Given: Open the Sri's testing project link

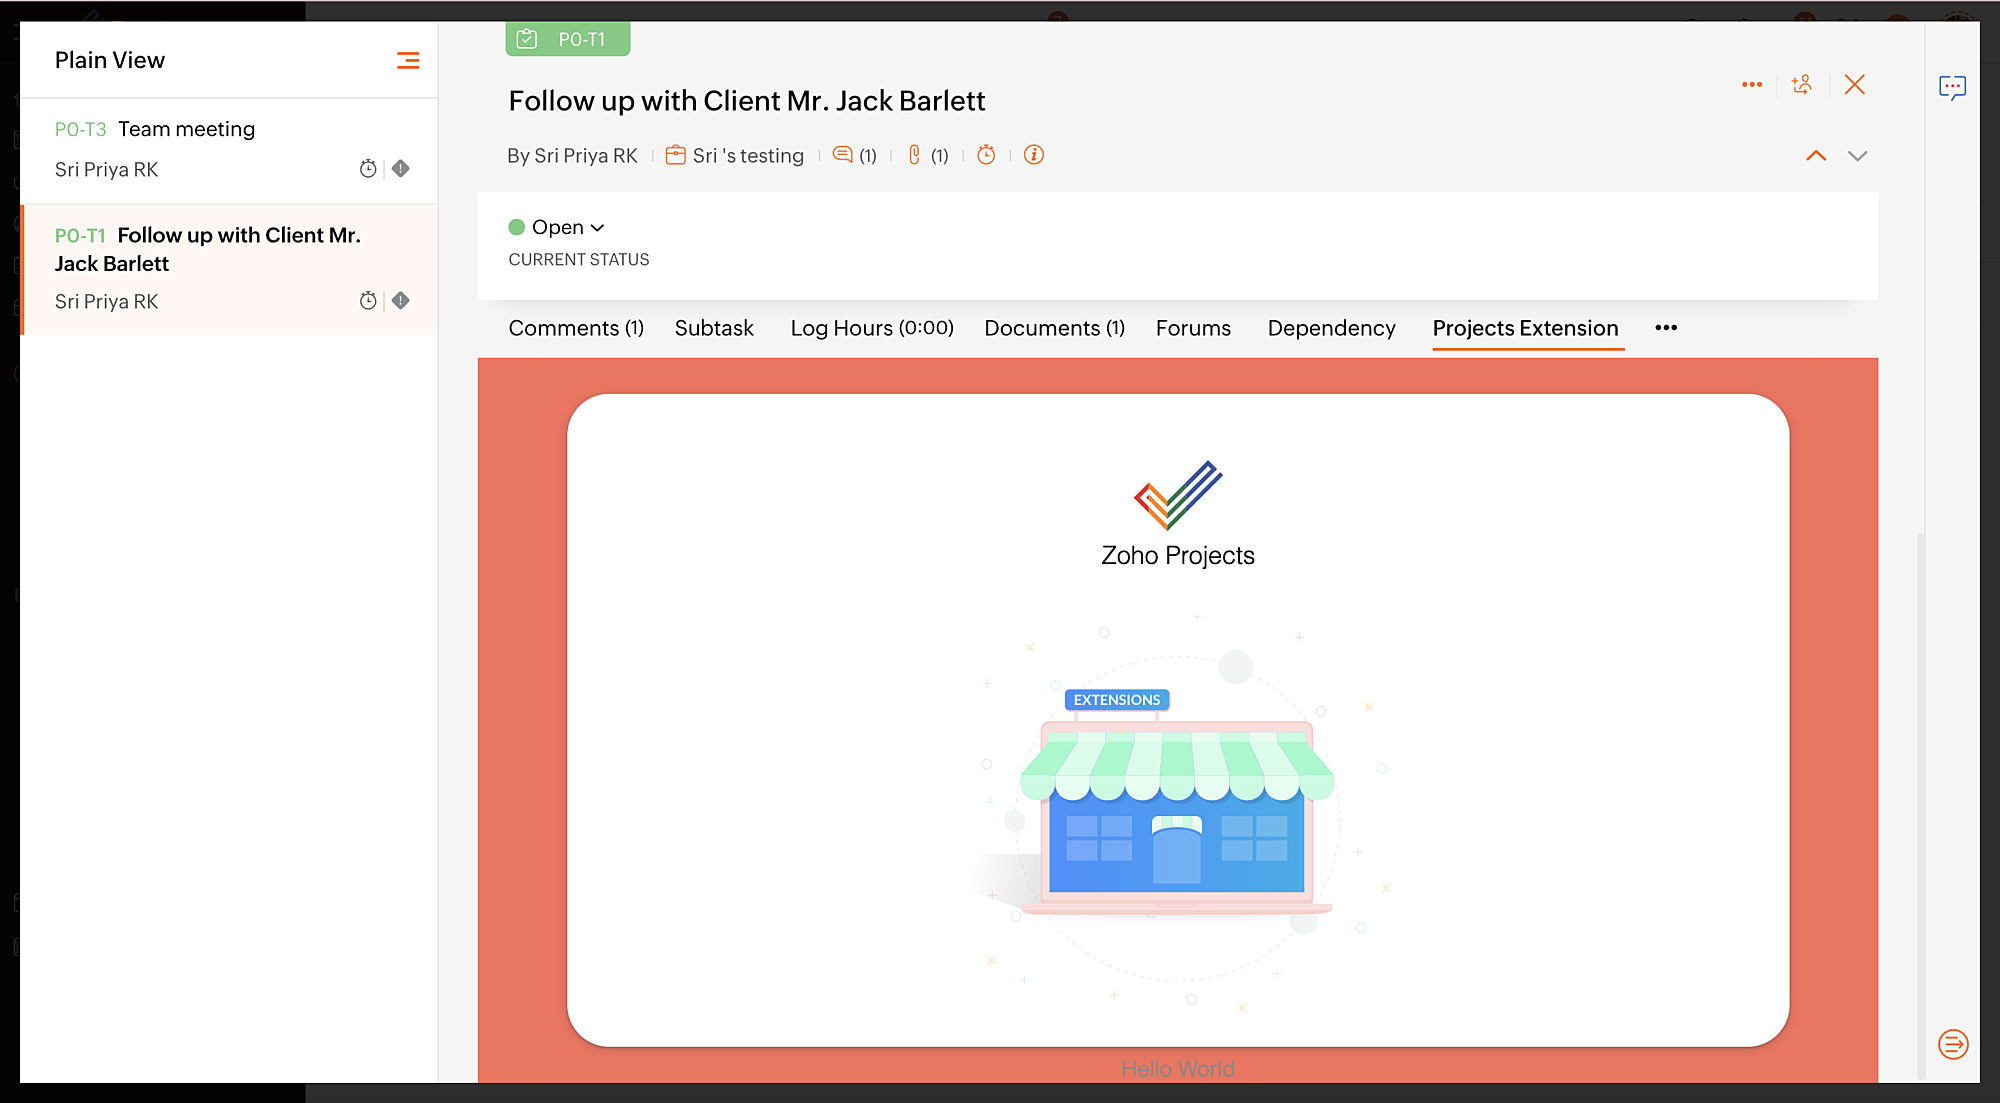Looking at the screenshot, I should (x=747, y=156).
